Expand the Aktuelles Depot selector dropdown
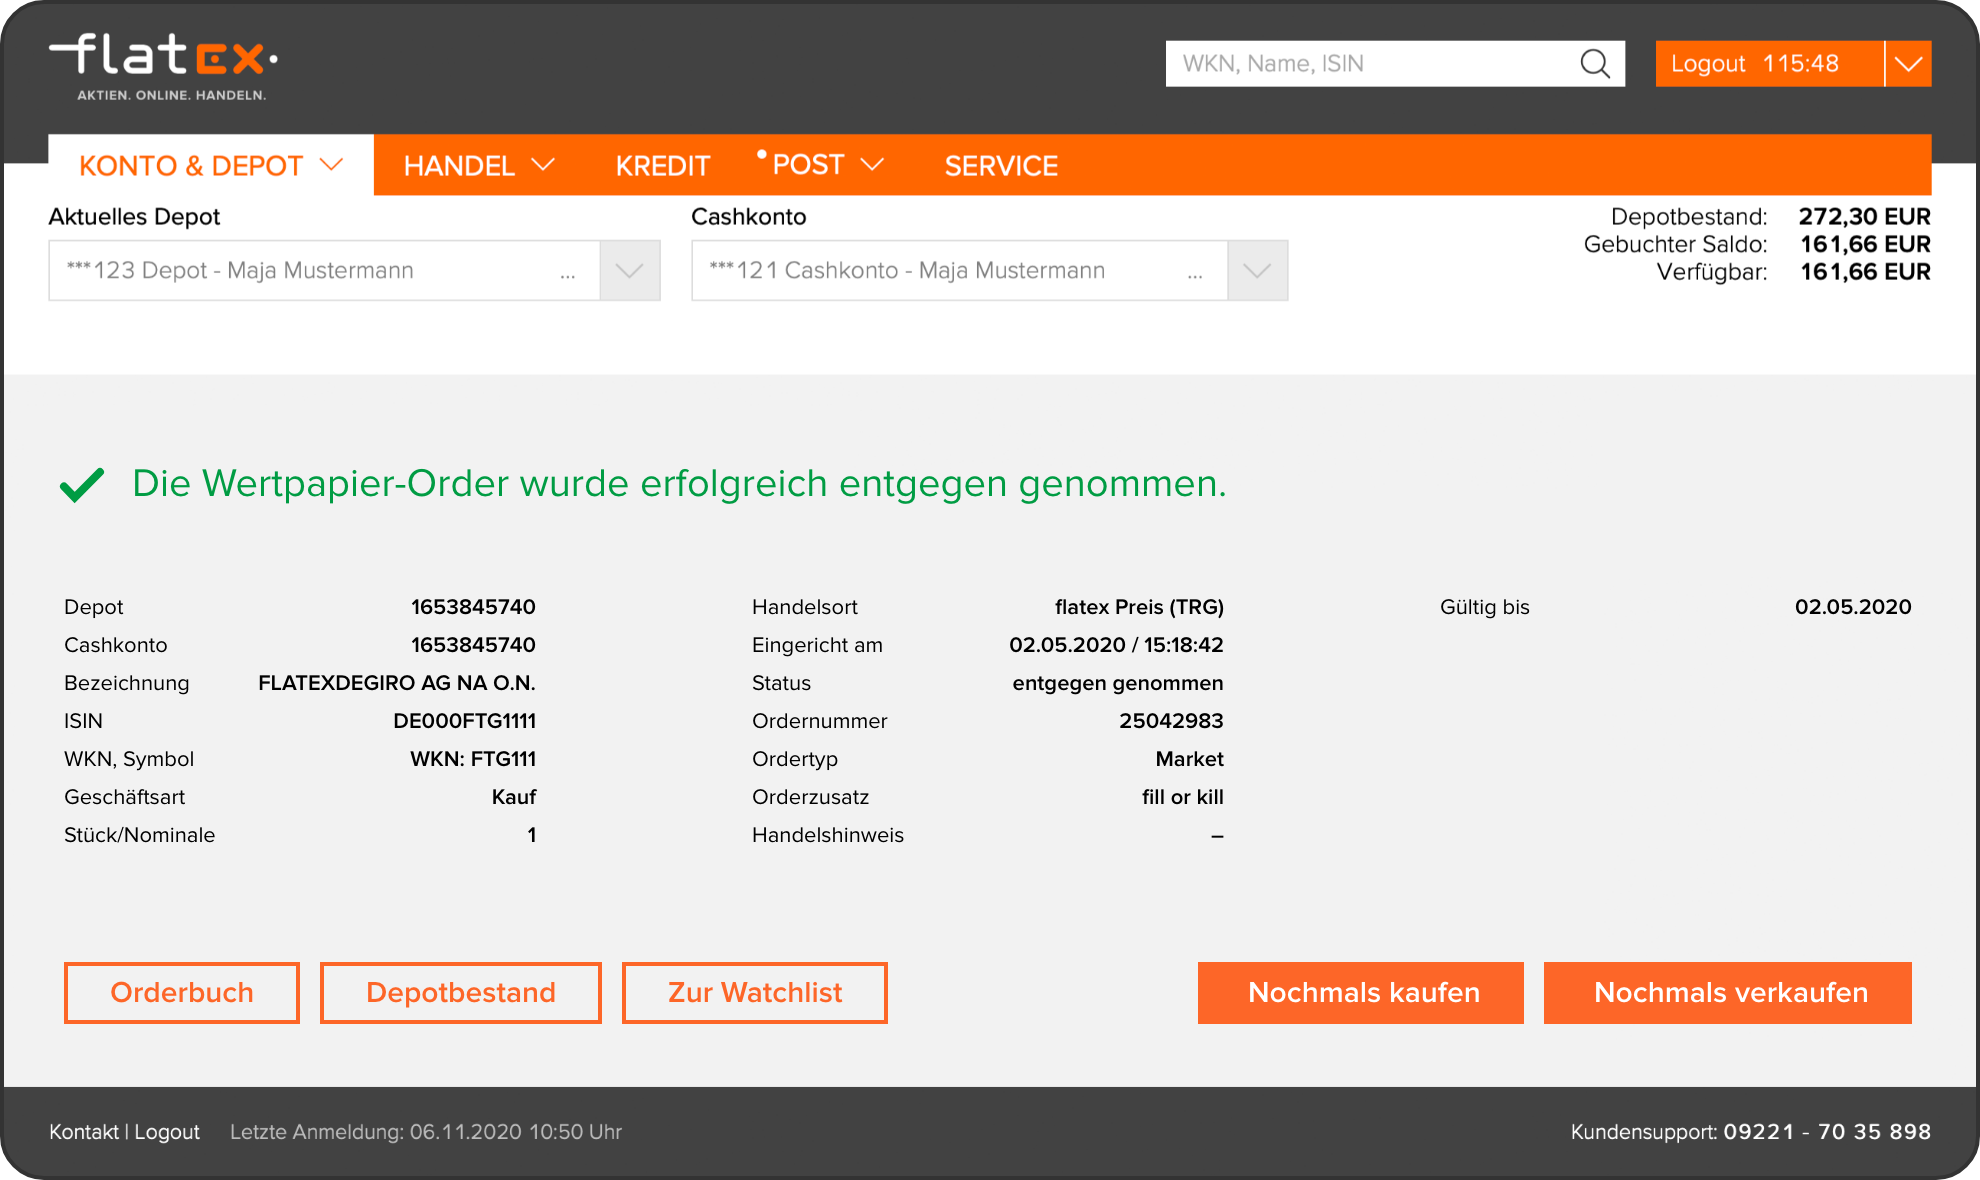This screenshot has width=1980, height=1180. click(x=629, y=270)
